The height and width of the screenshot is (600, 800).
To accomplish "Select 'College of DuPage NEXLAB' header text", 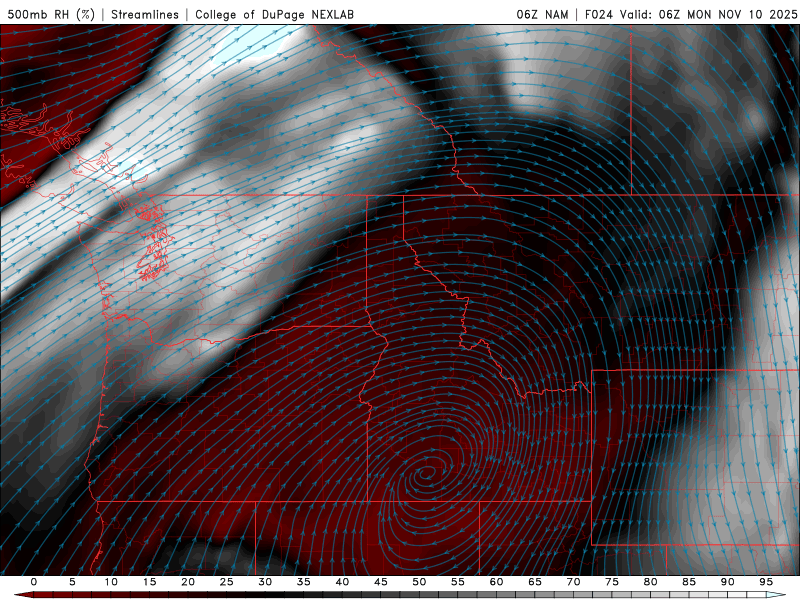I will [x=274, y=14].
